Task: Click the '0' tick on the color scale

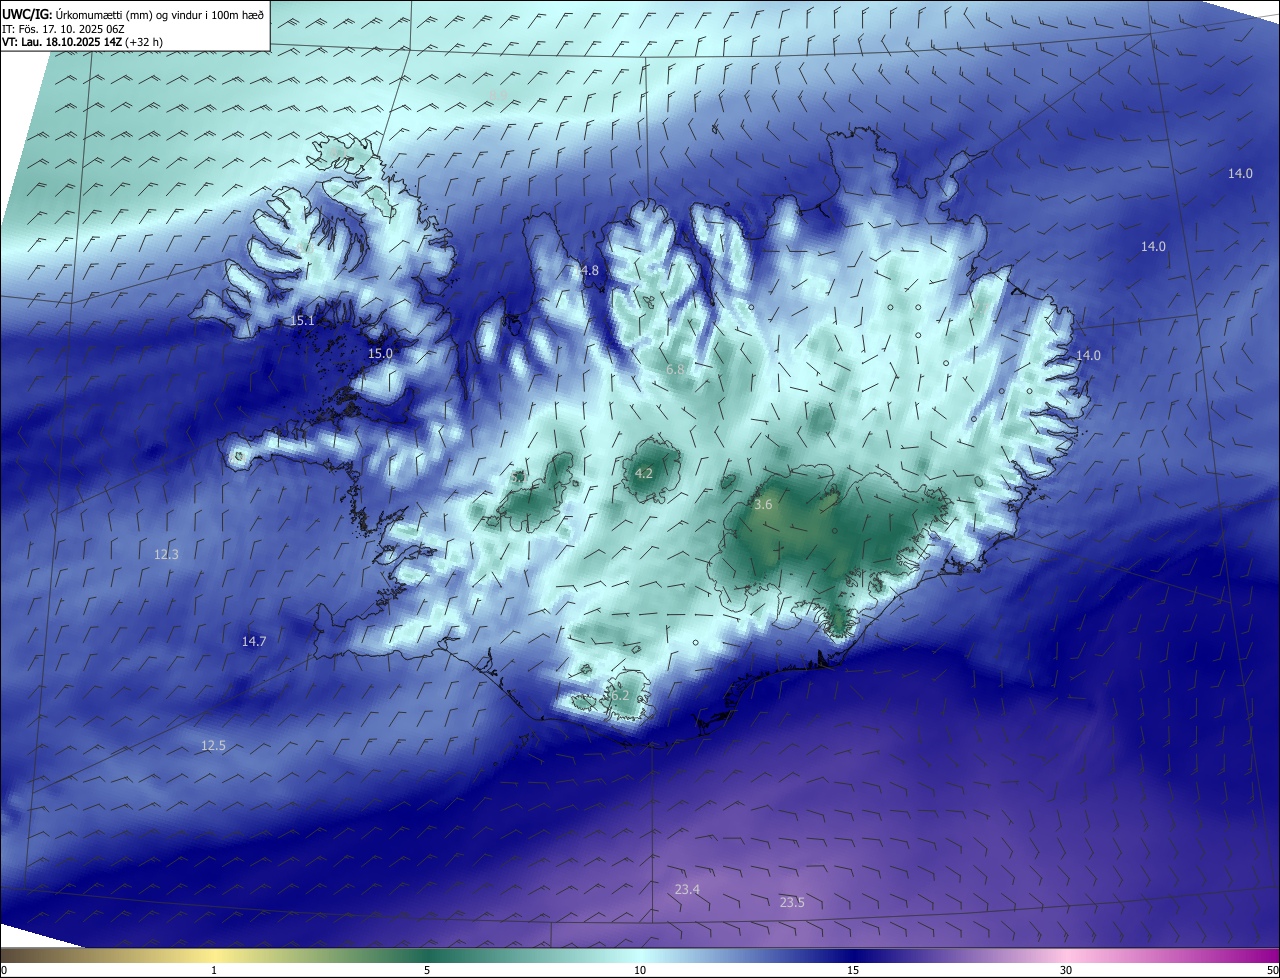Action: pyautogui.click(x=4, y=970)
